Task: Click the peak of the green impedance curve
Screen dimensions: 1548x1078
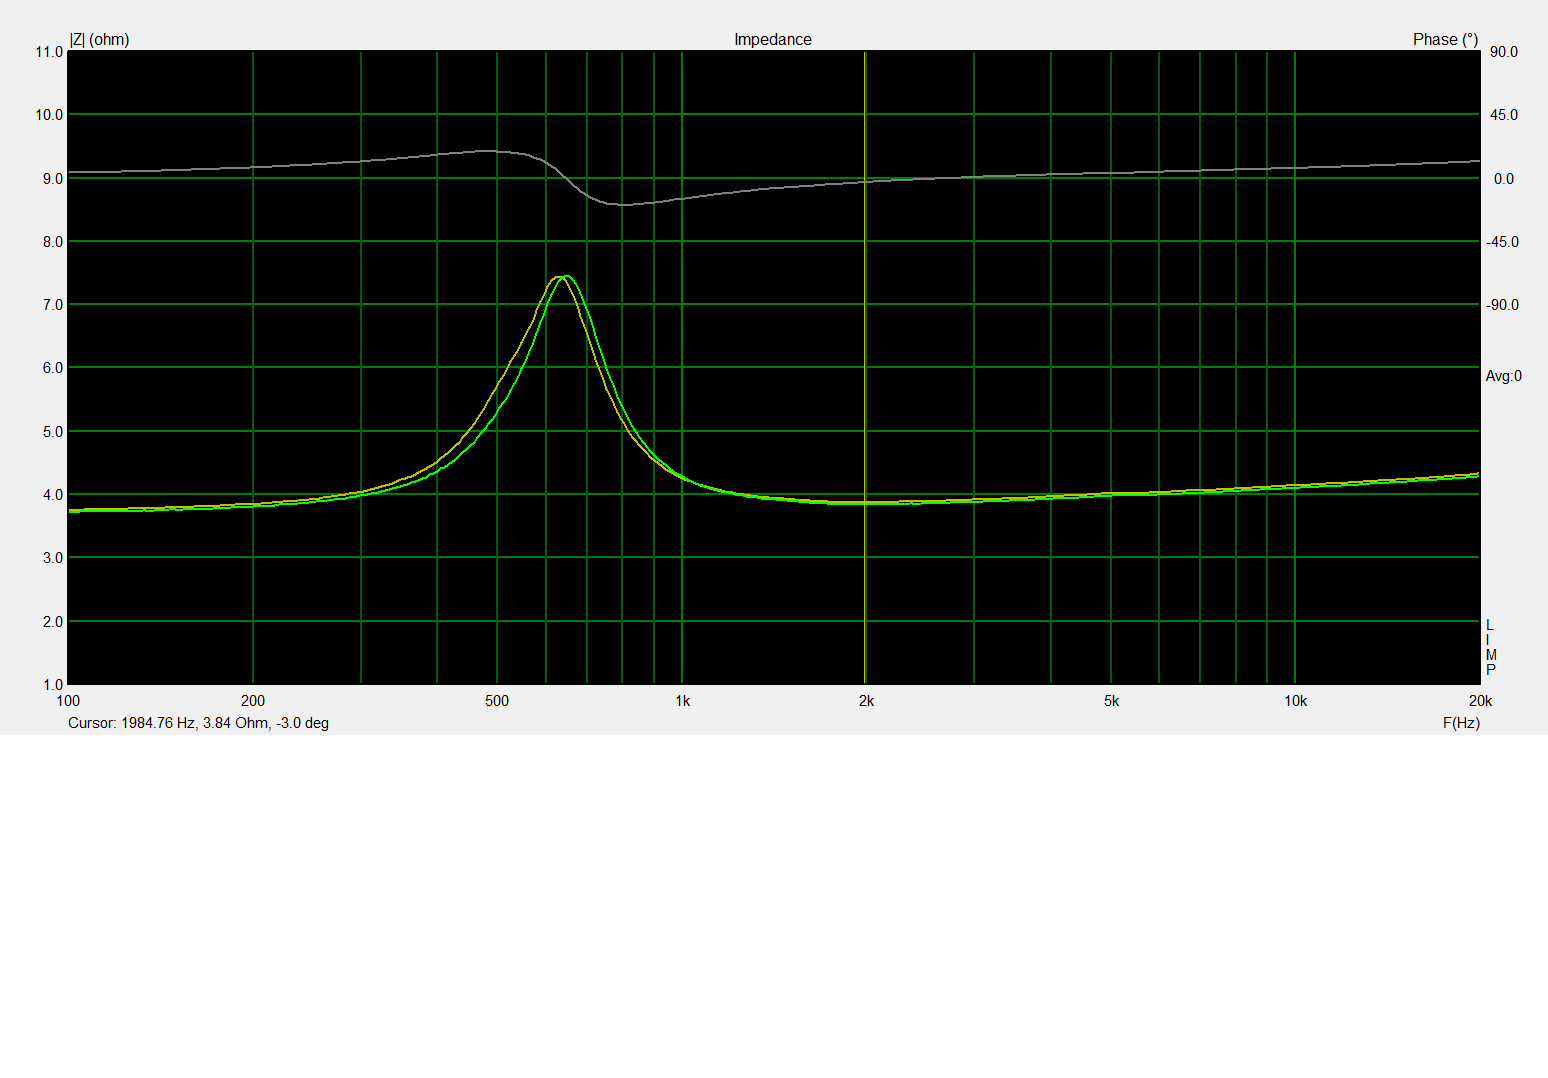Action: click(x=567, y=276)
